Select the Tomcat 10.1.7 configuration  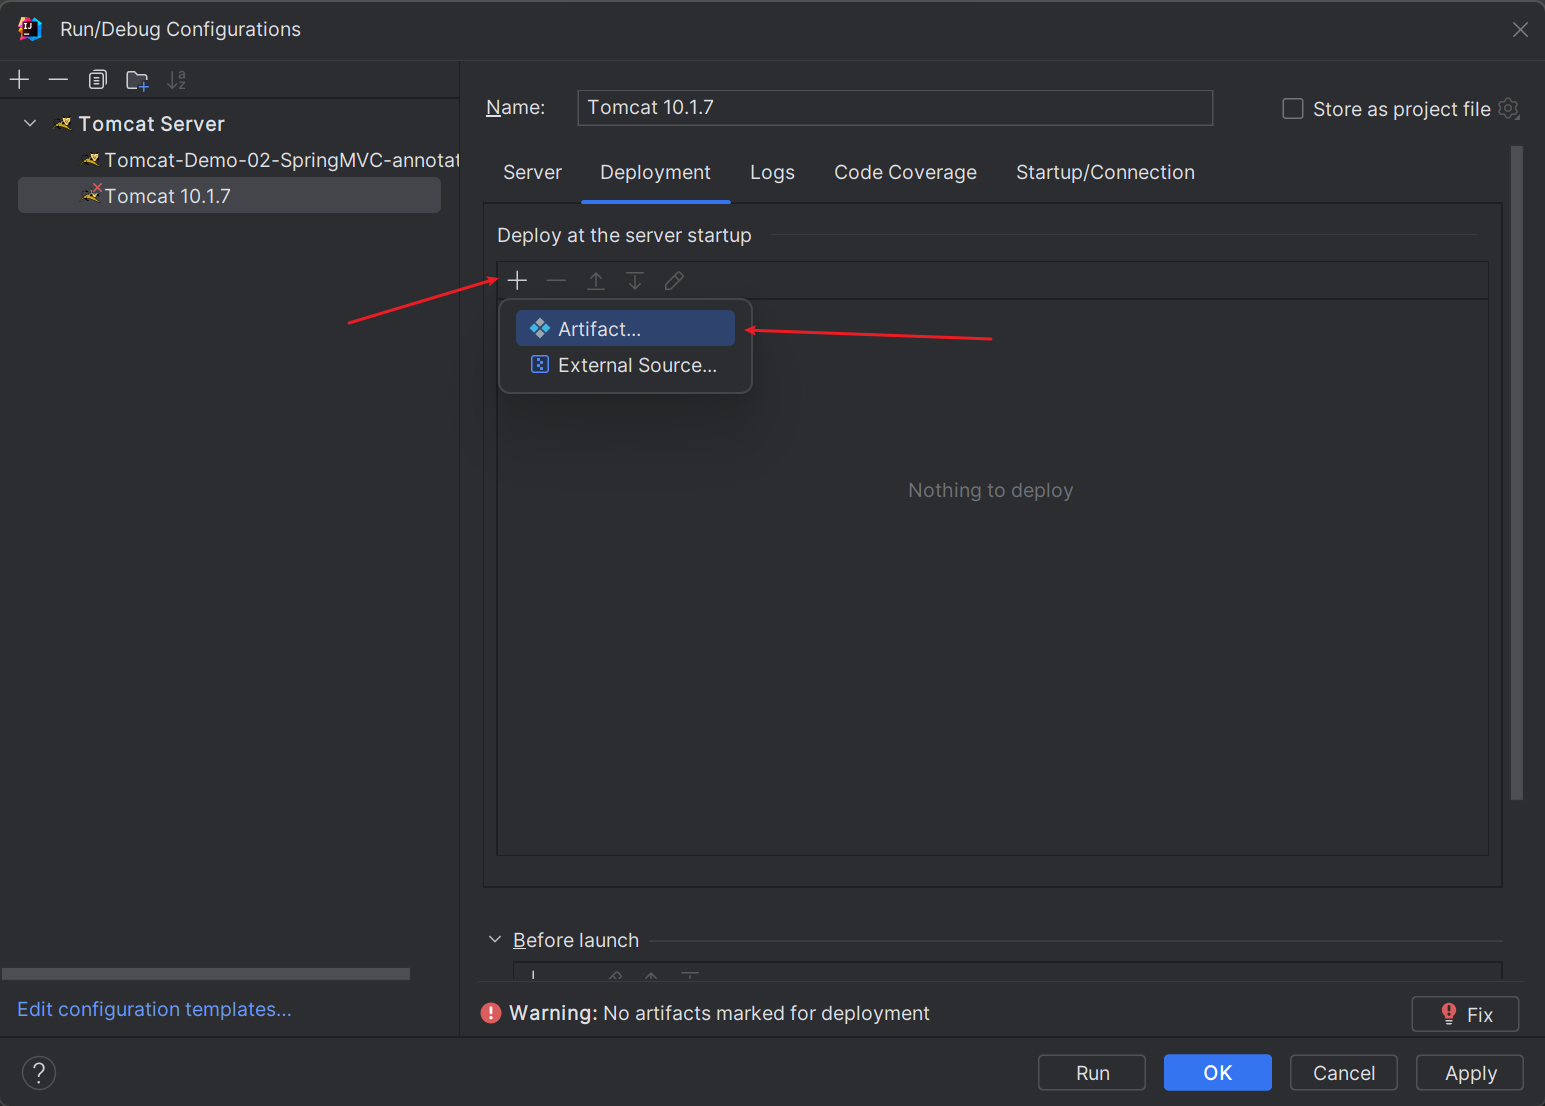(229, 195)
